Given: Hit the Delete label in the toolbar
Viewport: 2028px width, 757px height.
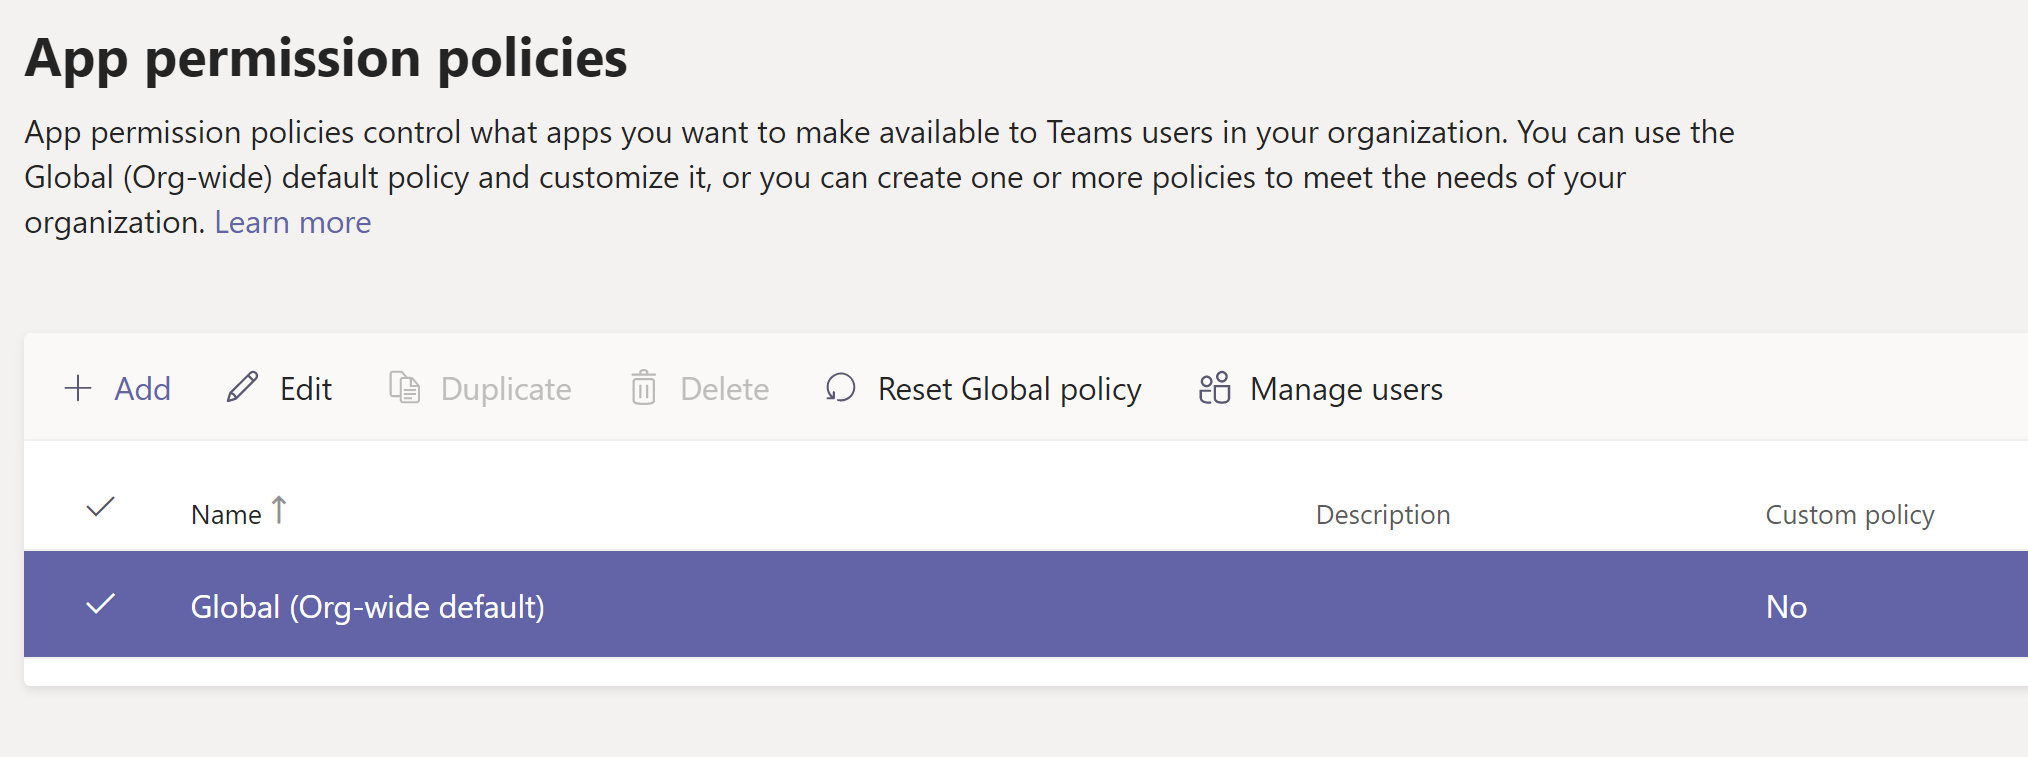Looking at the screenshot, I should 724,389.
